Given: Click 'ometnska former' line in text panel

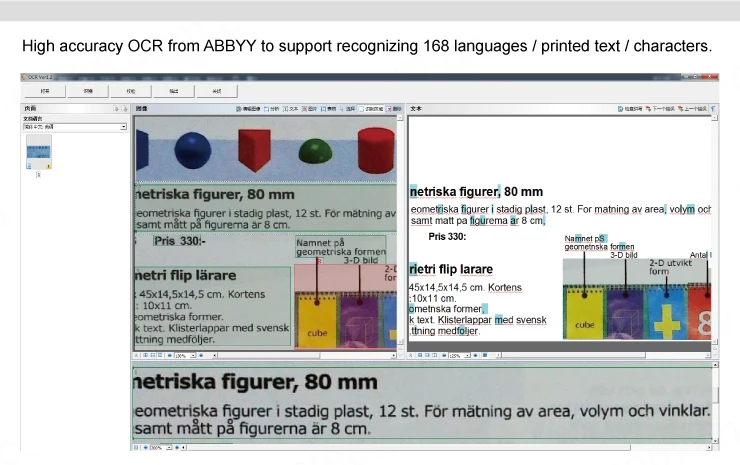Looking at the screenshot, I should tap(447, 309).
